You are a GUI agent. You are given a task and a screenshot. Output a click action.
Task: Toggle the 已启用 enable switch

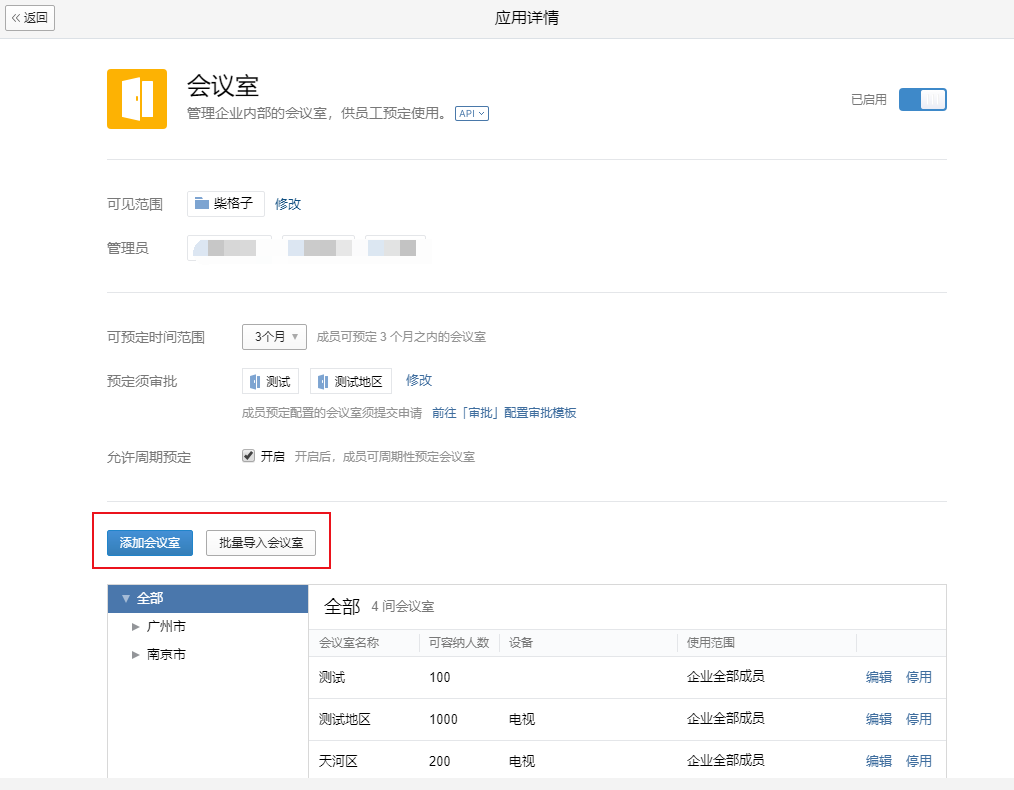click(x=922, y=100)
